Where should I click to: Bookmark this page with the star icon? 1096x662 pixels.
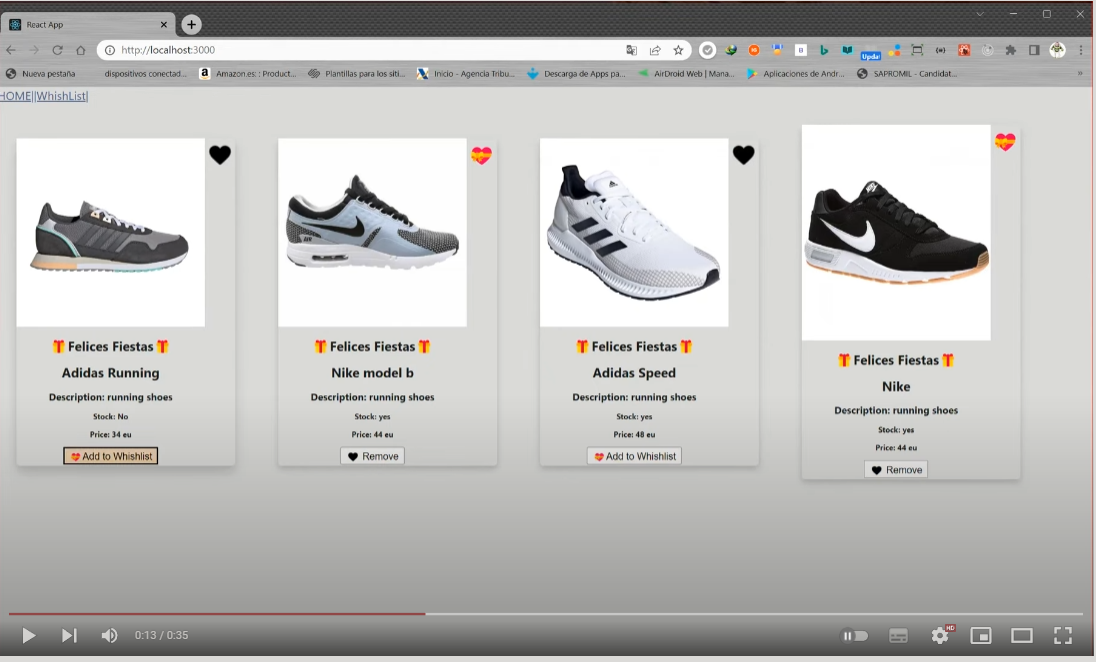(x=678, y=50)
